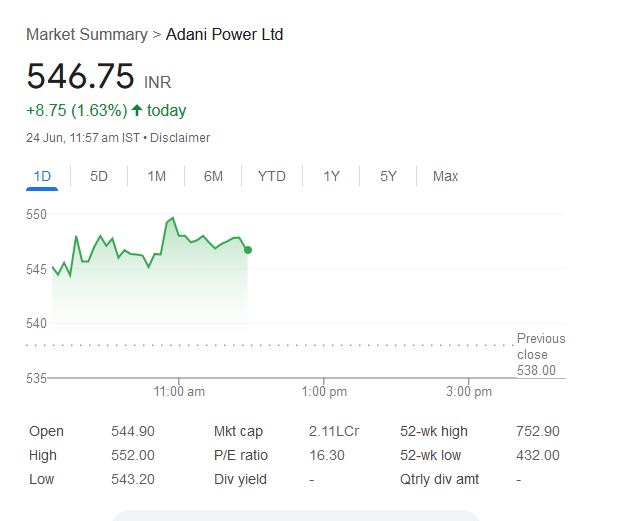Click the green current-price dot on chart
This screenshot has width=618, height=521.
click(x=248, y=250)
